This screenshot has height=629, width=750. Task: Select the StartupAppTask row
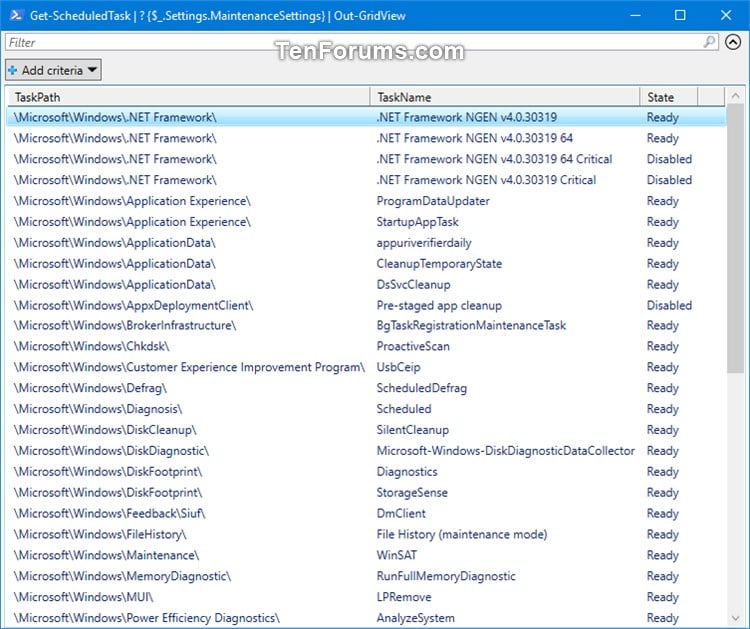tap(366, 222)
